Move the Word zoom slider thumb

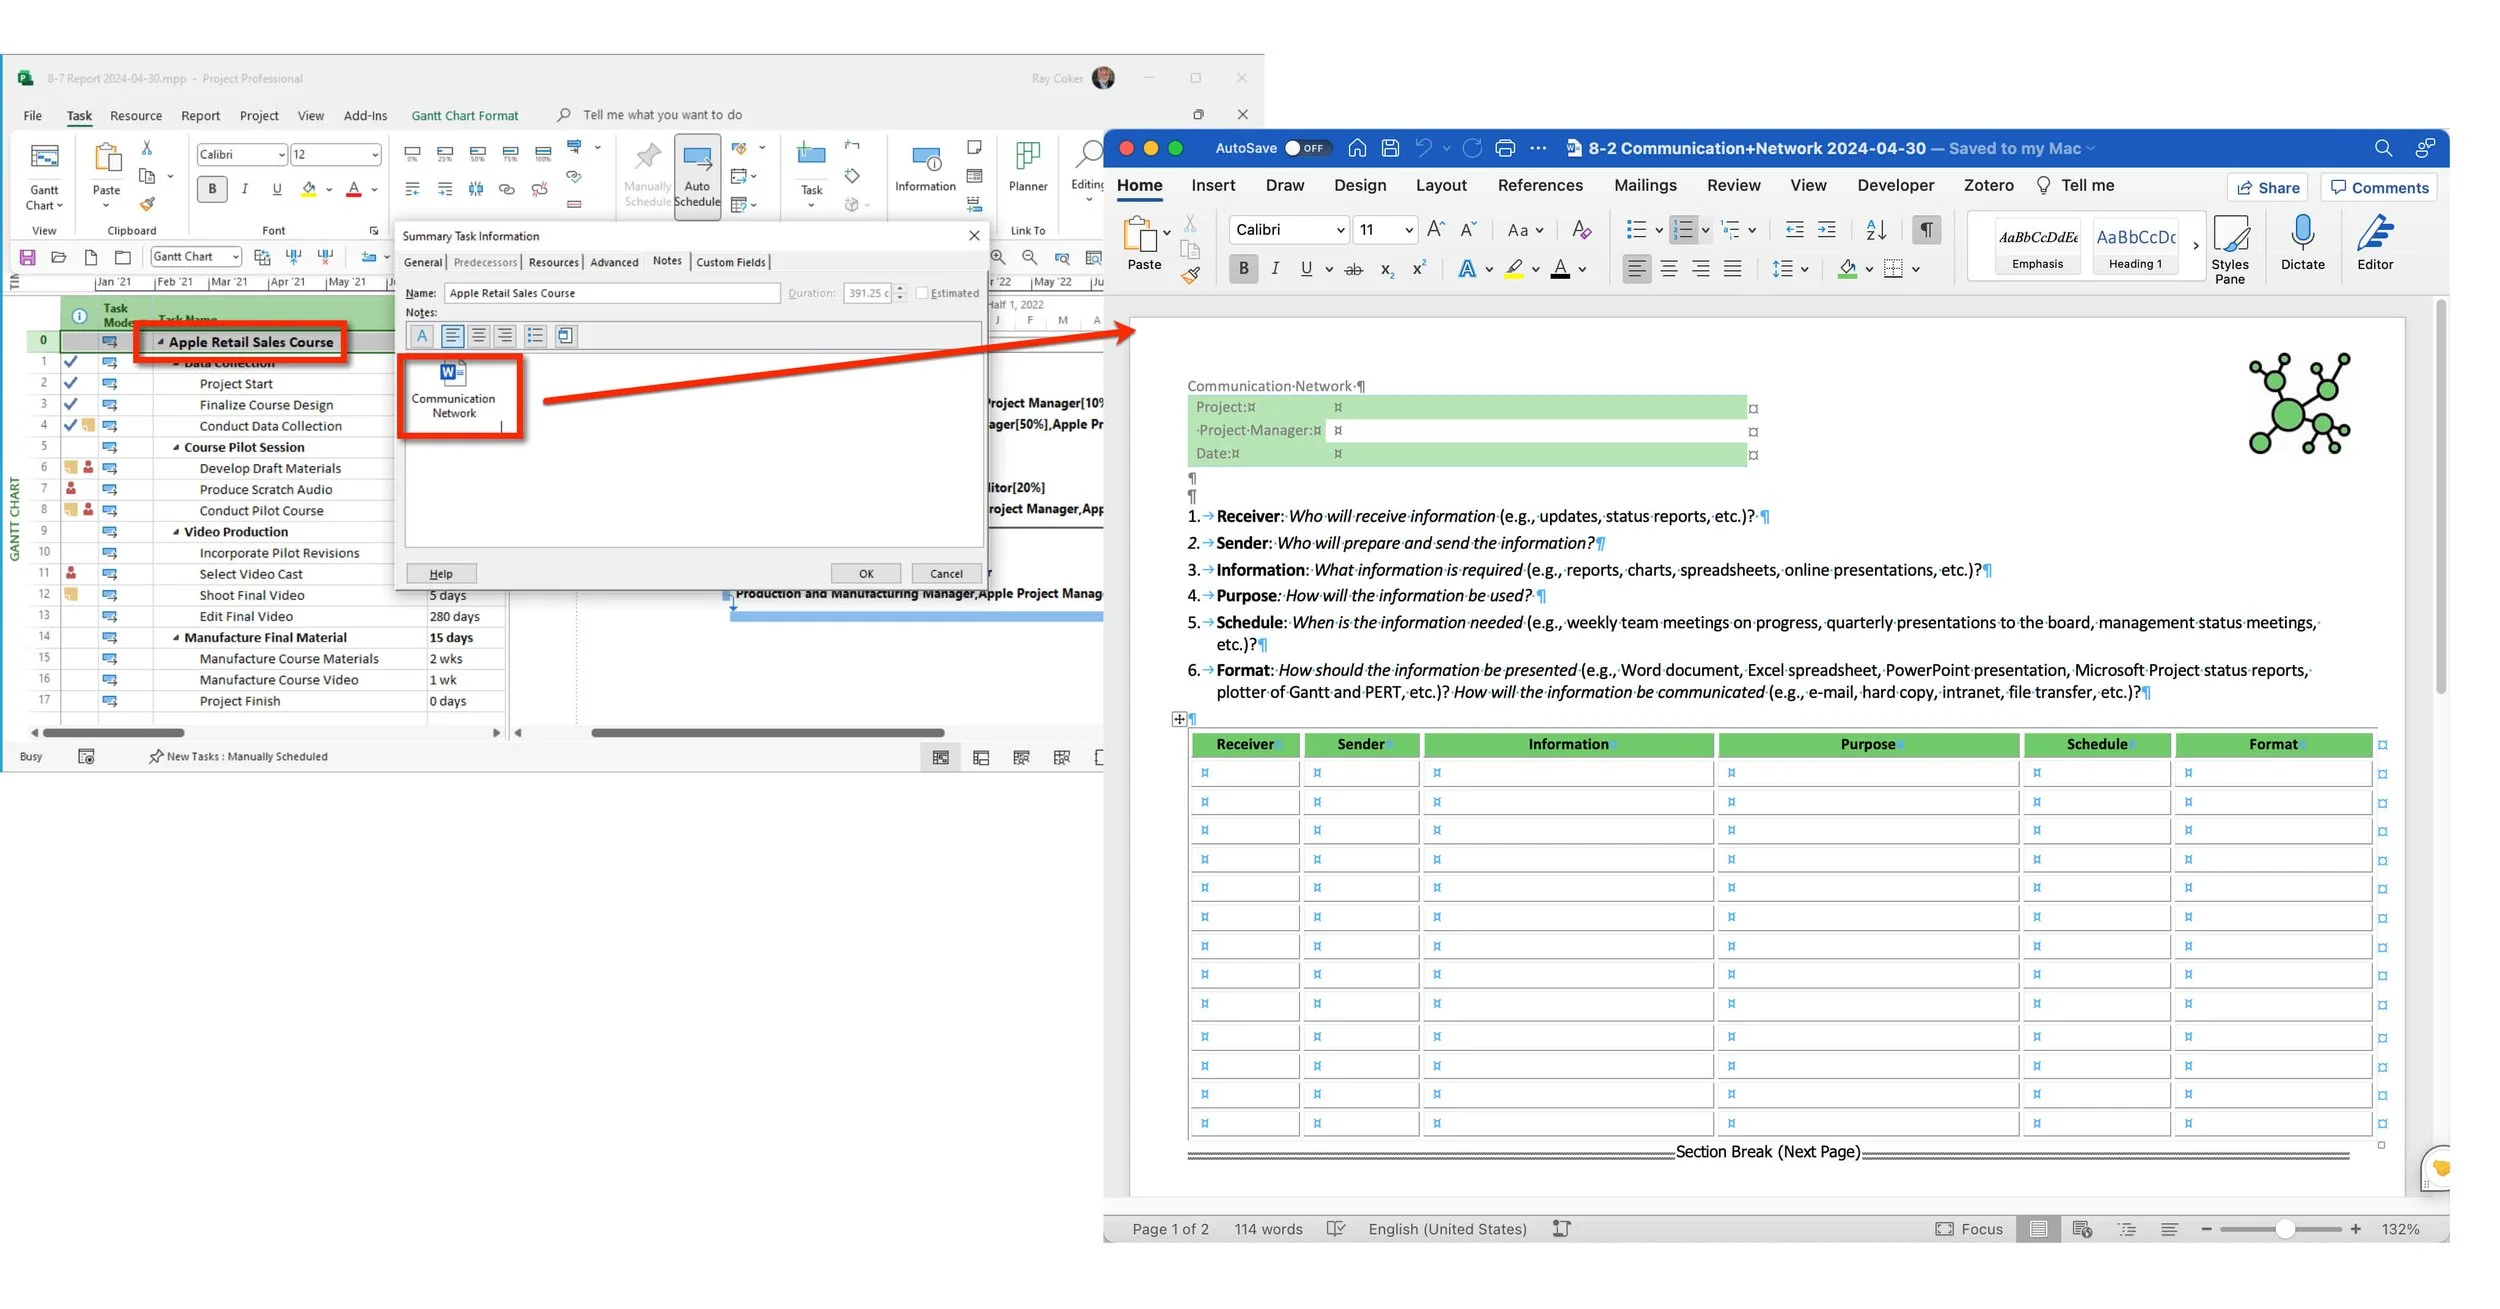[2285, 1229]
